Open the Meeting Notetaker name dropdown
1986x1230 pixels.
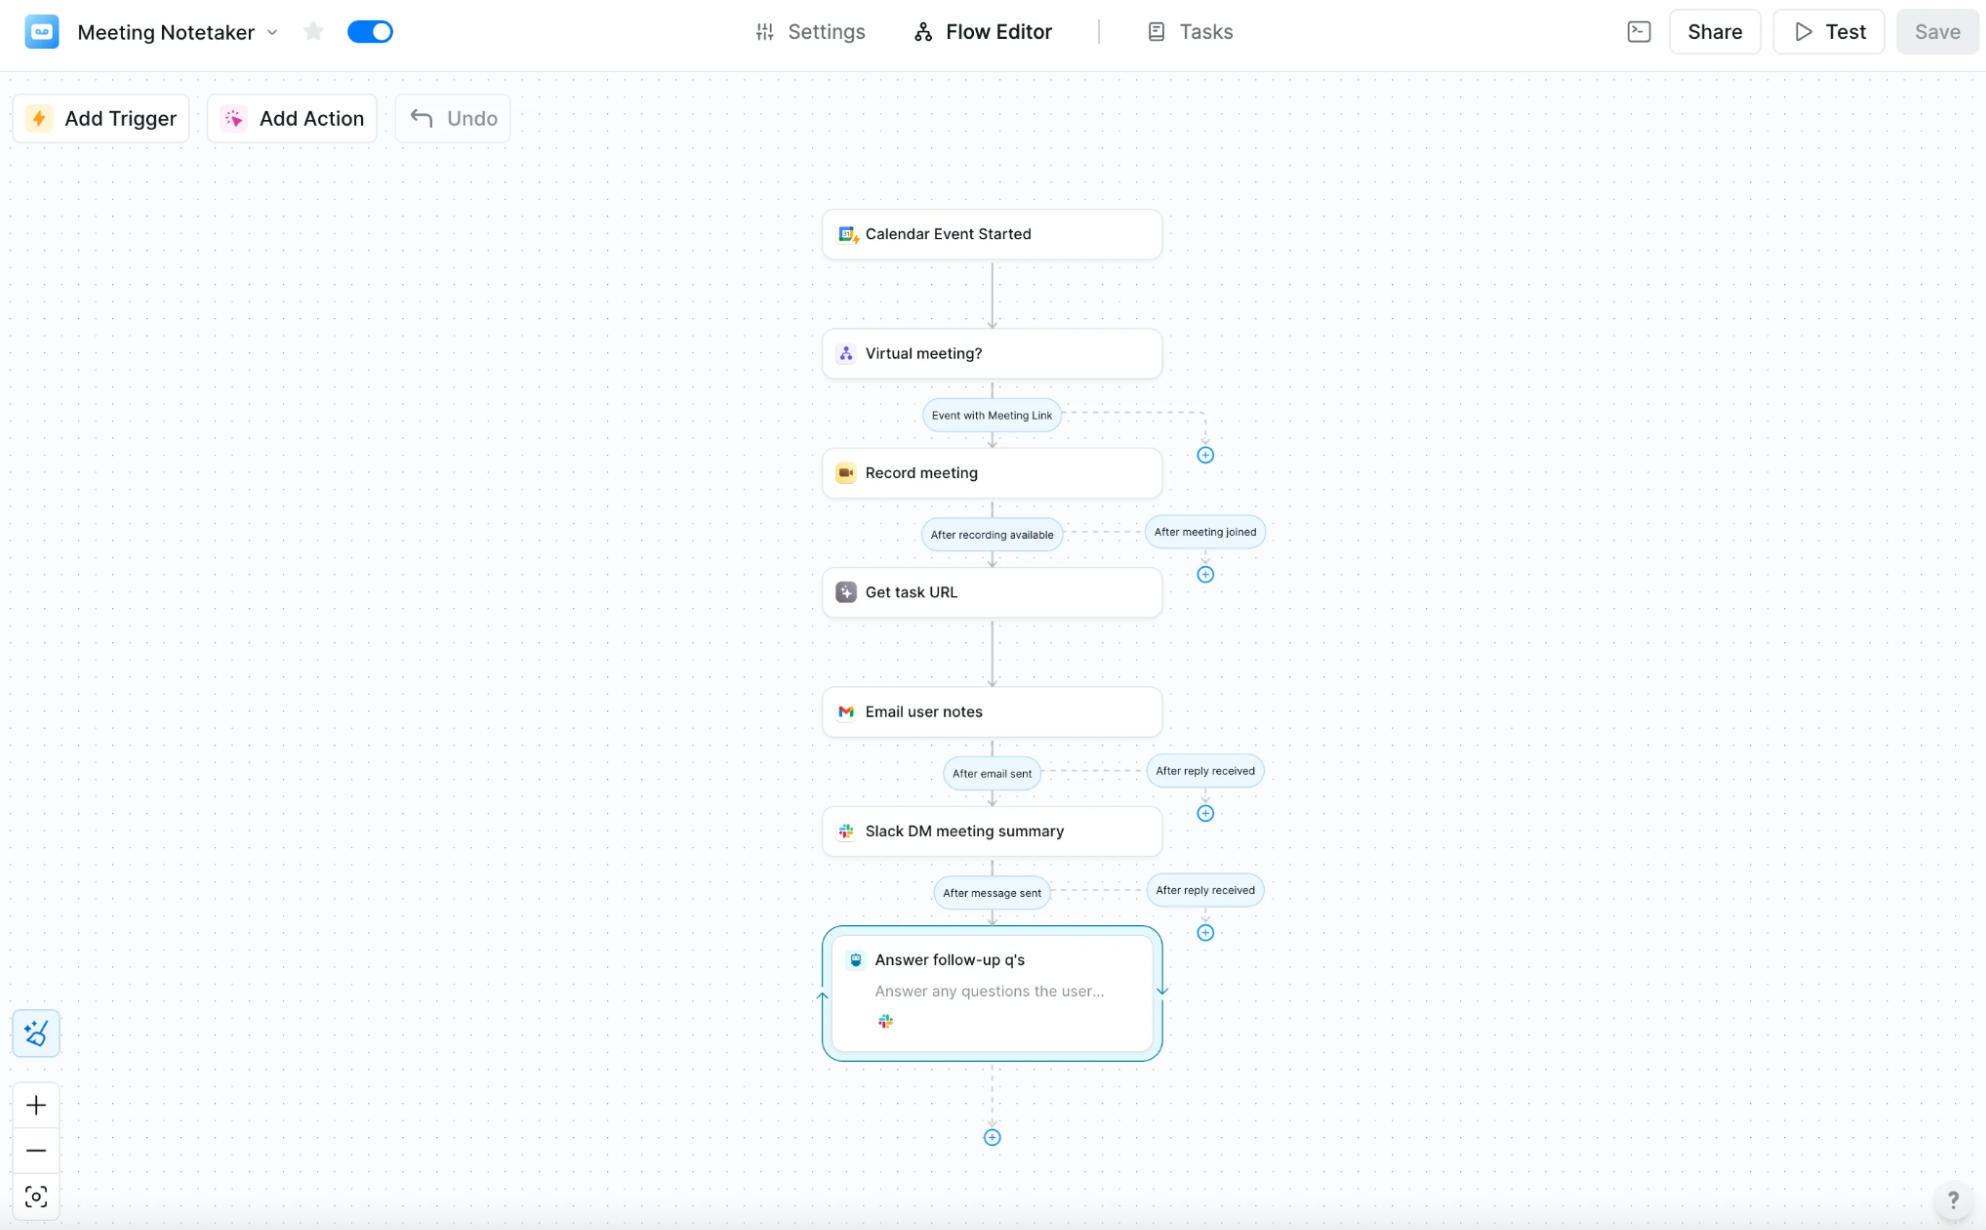point(272,32)
